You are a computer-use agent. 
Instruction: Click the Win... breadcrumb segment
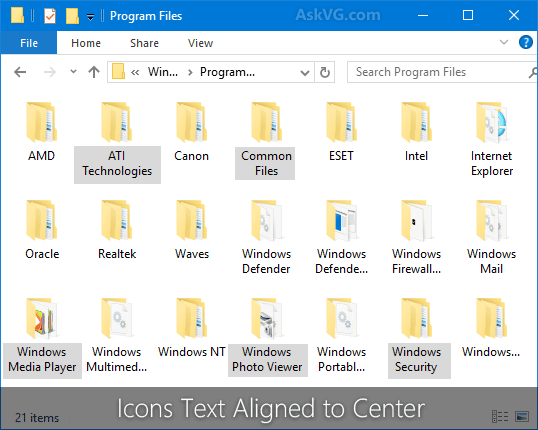click(163, 72)
